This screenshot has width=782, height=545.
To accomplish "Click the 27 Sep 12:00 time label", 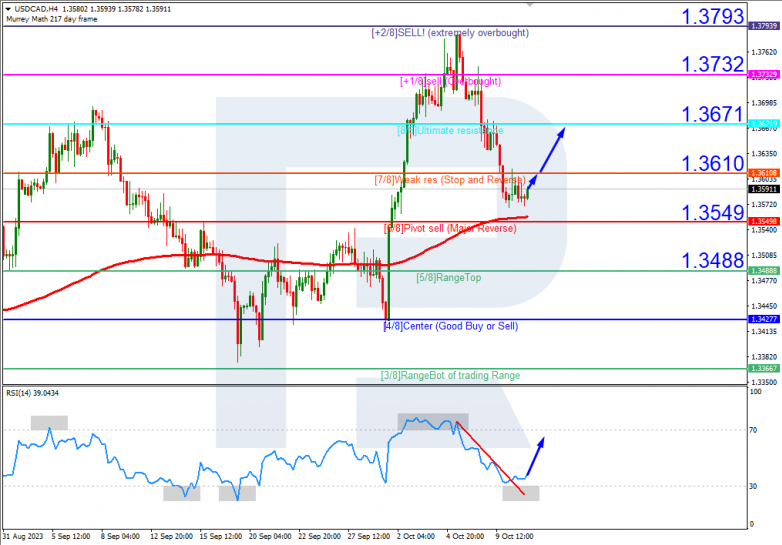I will tap(369, 537).
